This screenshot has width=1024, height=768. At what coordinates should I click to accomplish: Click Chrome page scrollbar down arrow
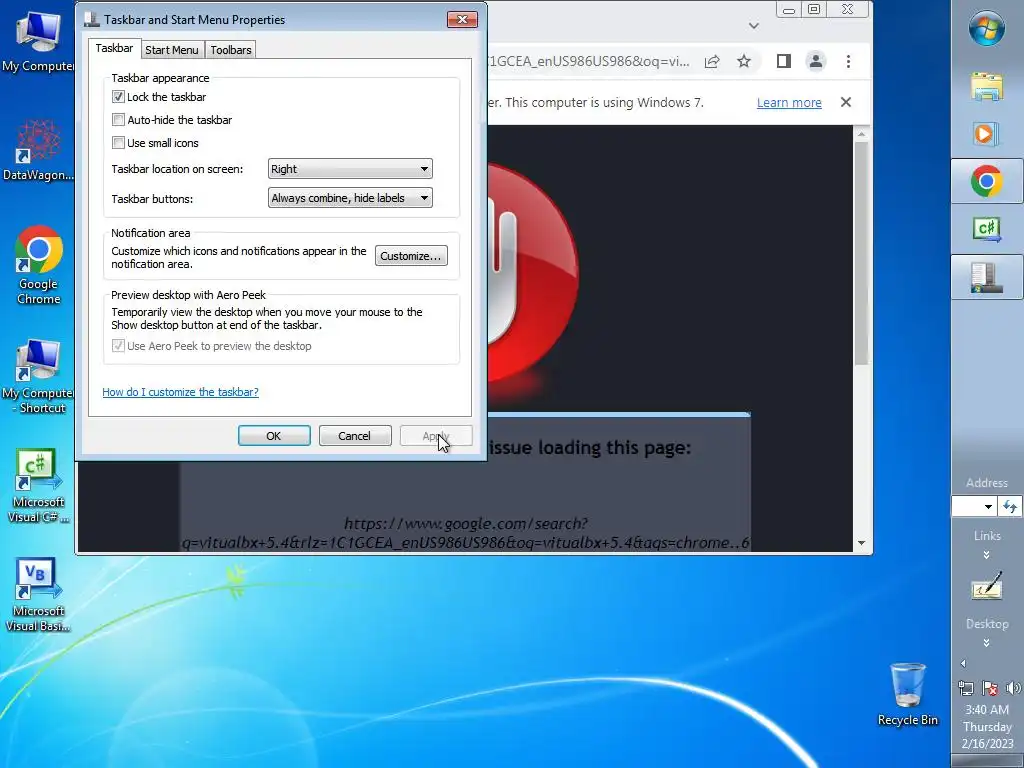pyautogui.click(x=861, y=543)
